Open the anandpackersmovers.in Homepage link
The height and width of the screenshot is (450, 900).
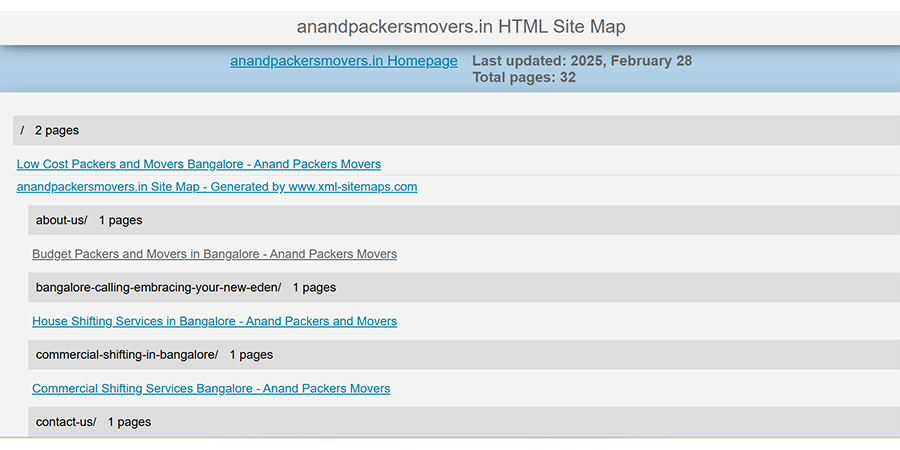point(344,61)
